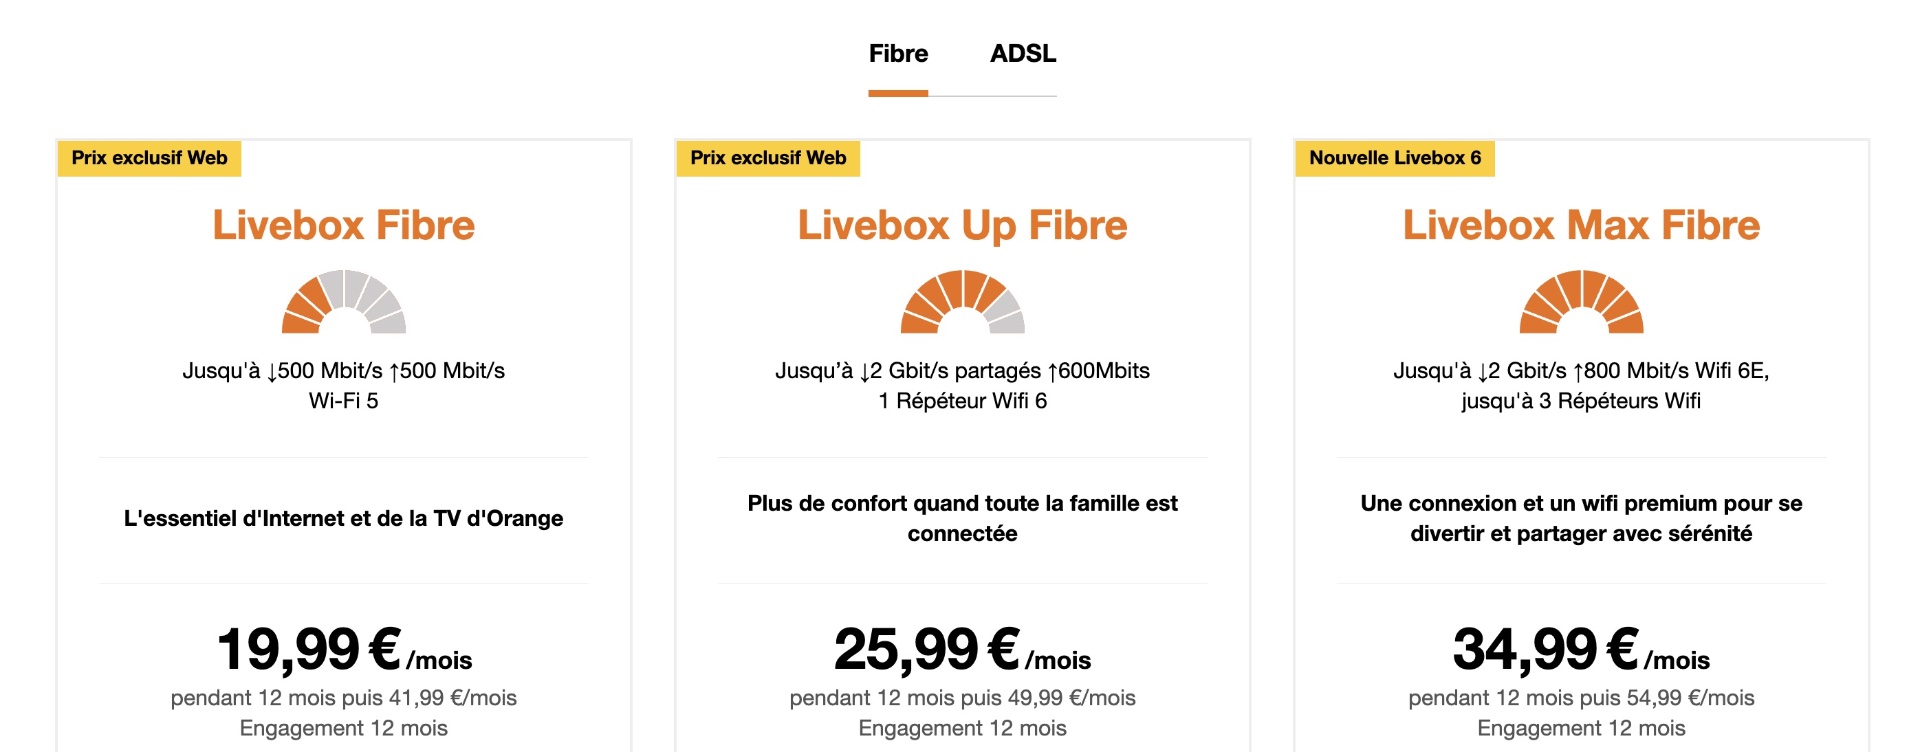Click the 2 Gbit/s Wifi 6E speed description
The width and height of the screenshot is (1920, 752).
(x=1582, y=386)
